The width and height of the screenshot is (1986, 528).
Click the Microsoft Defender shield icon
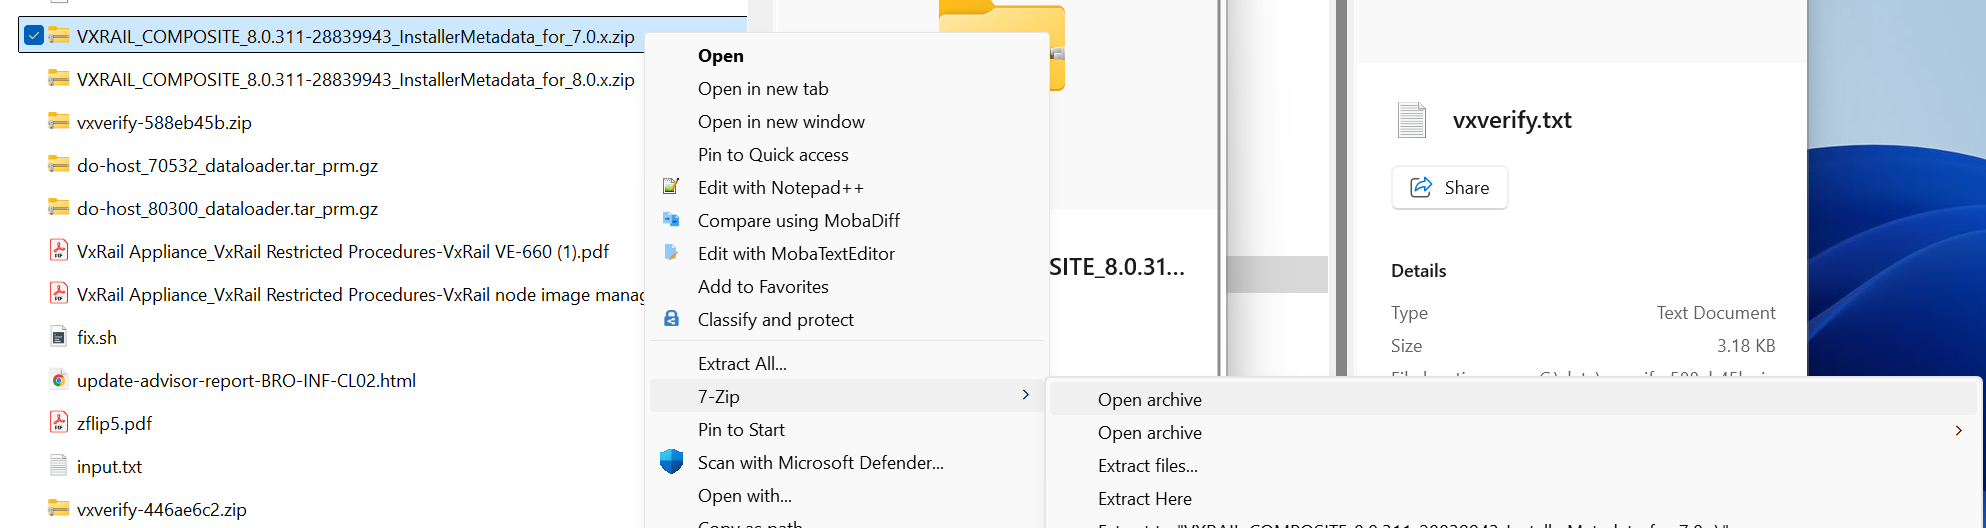(671, 462)
